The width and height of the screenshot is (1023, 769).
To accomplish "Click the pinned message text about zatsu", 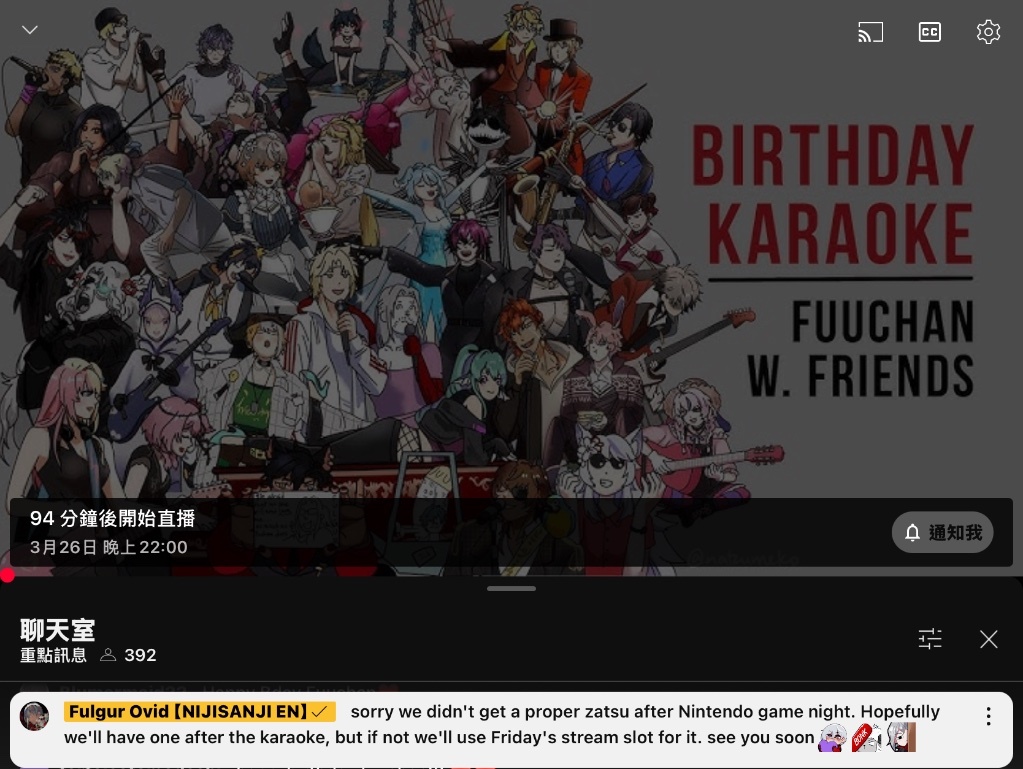I will [x=502, y=725].
